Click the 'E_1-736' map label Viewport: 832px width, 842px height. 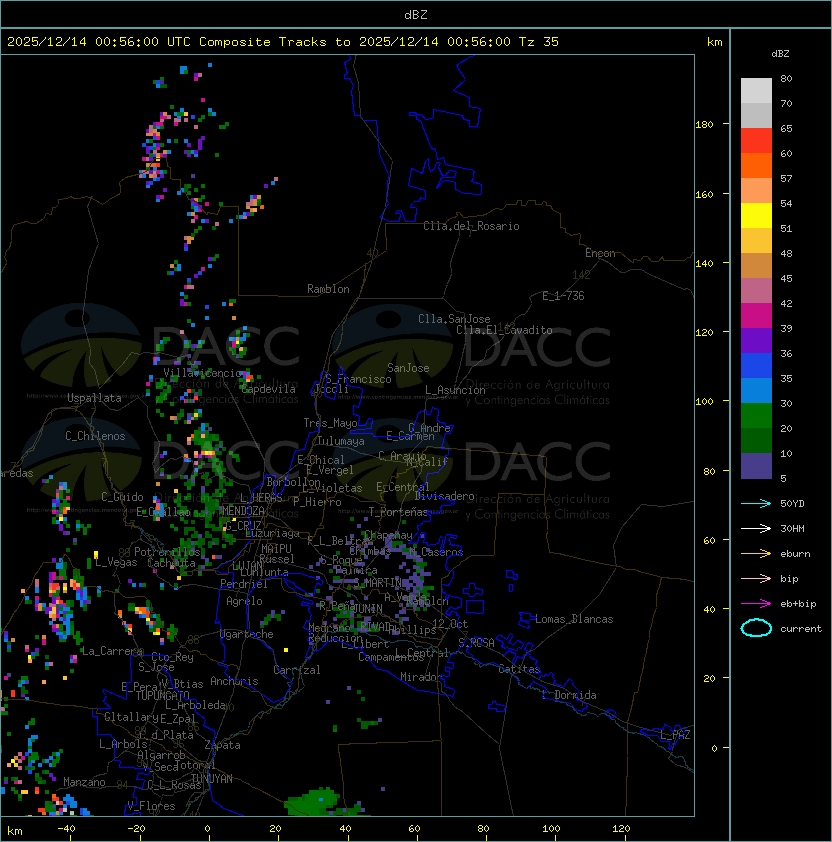point(563,296)
